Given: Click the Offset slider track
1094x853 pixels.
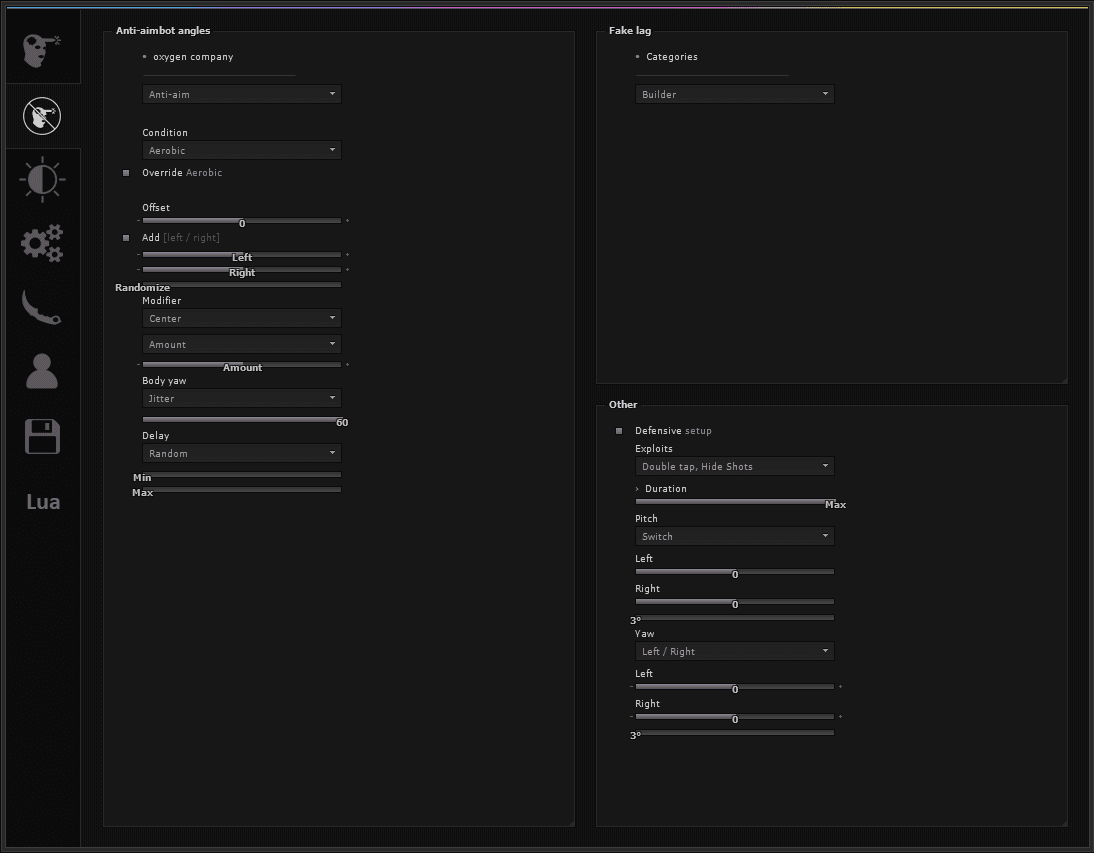Looking at the screenshot, I should click(241, 220).
